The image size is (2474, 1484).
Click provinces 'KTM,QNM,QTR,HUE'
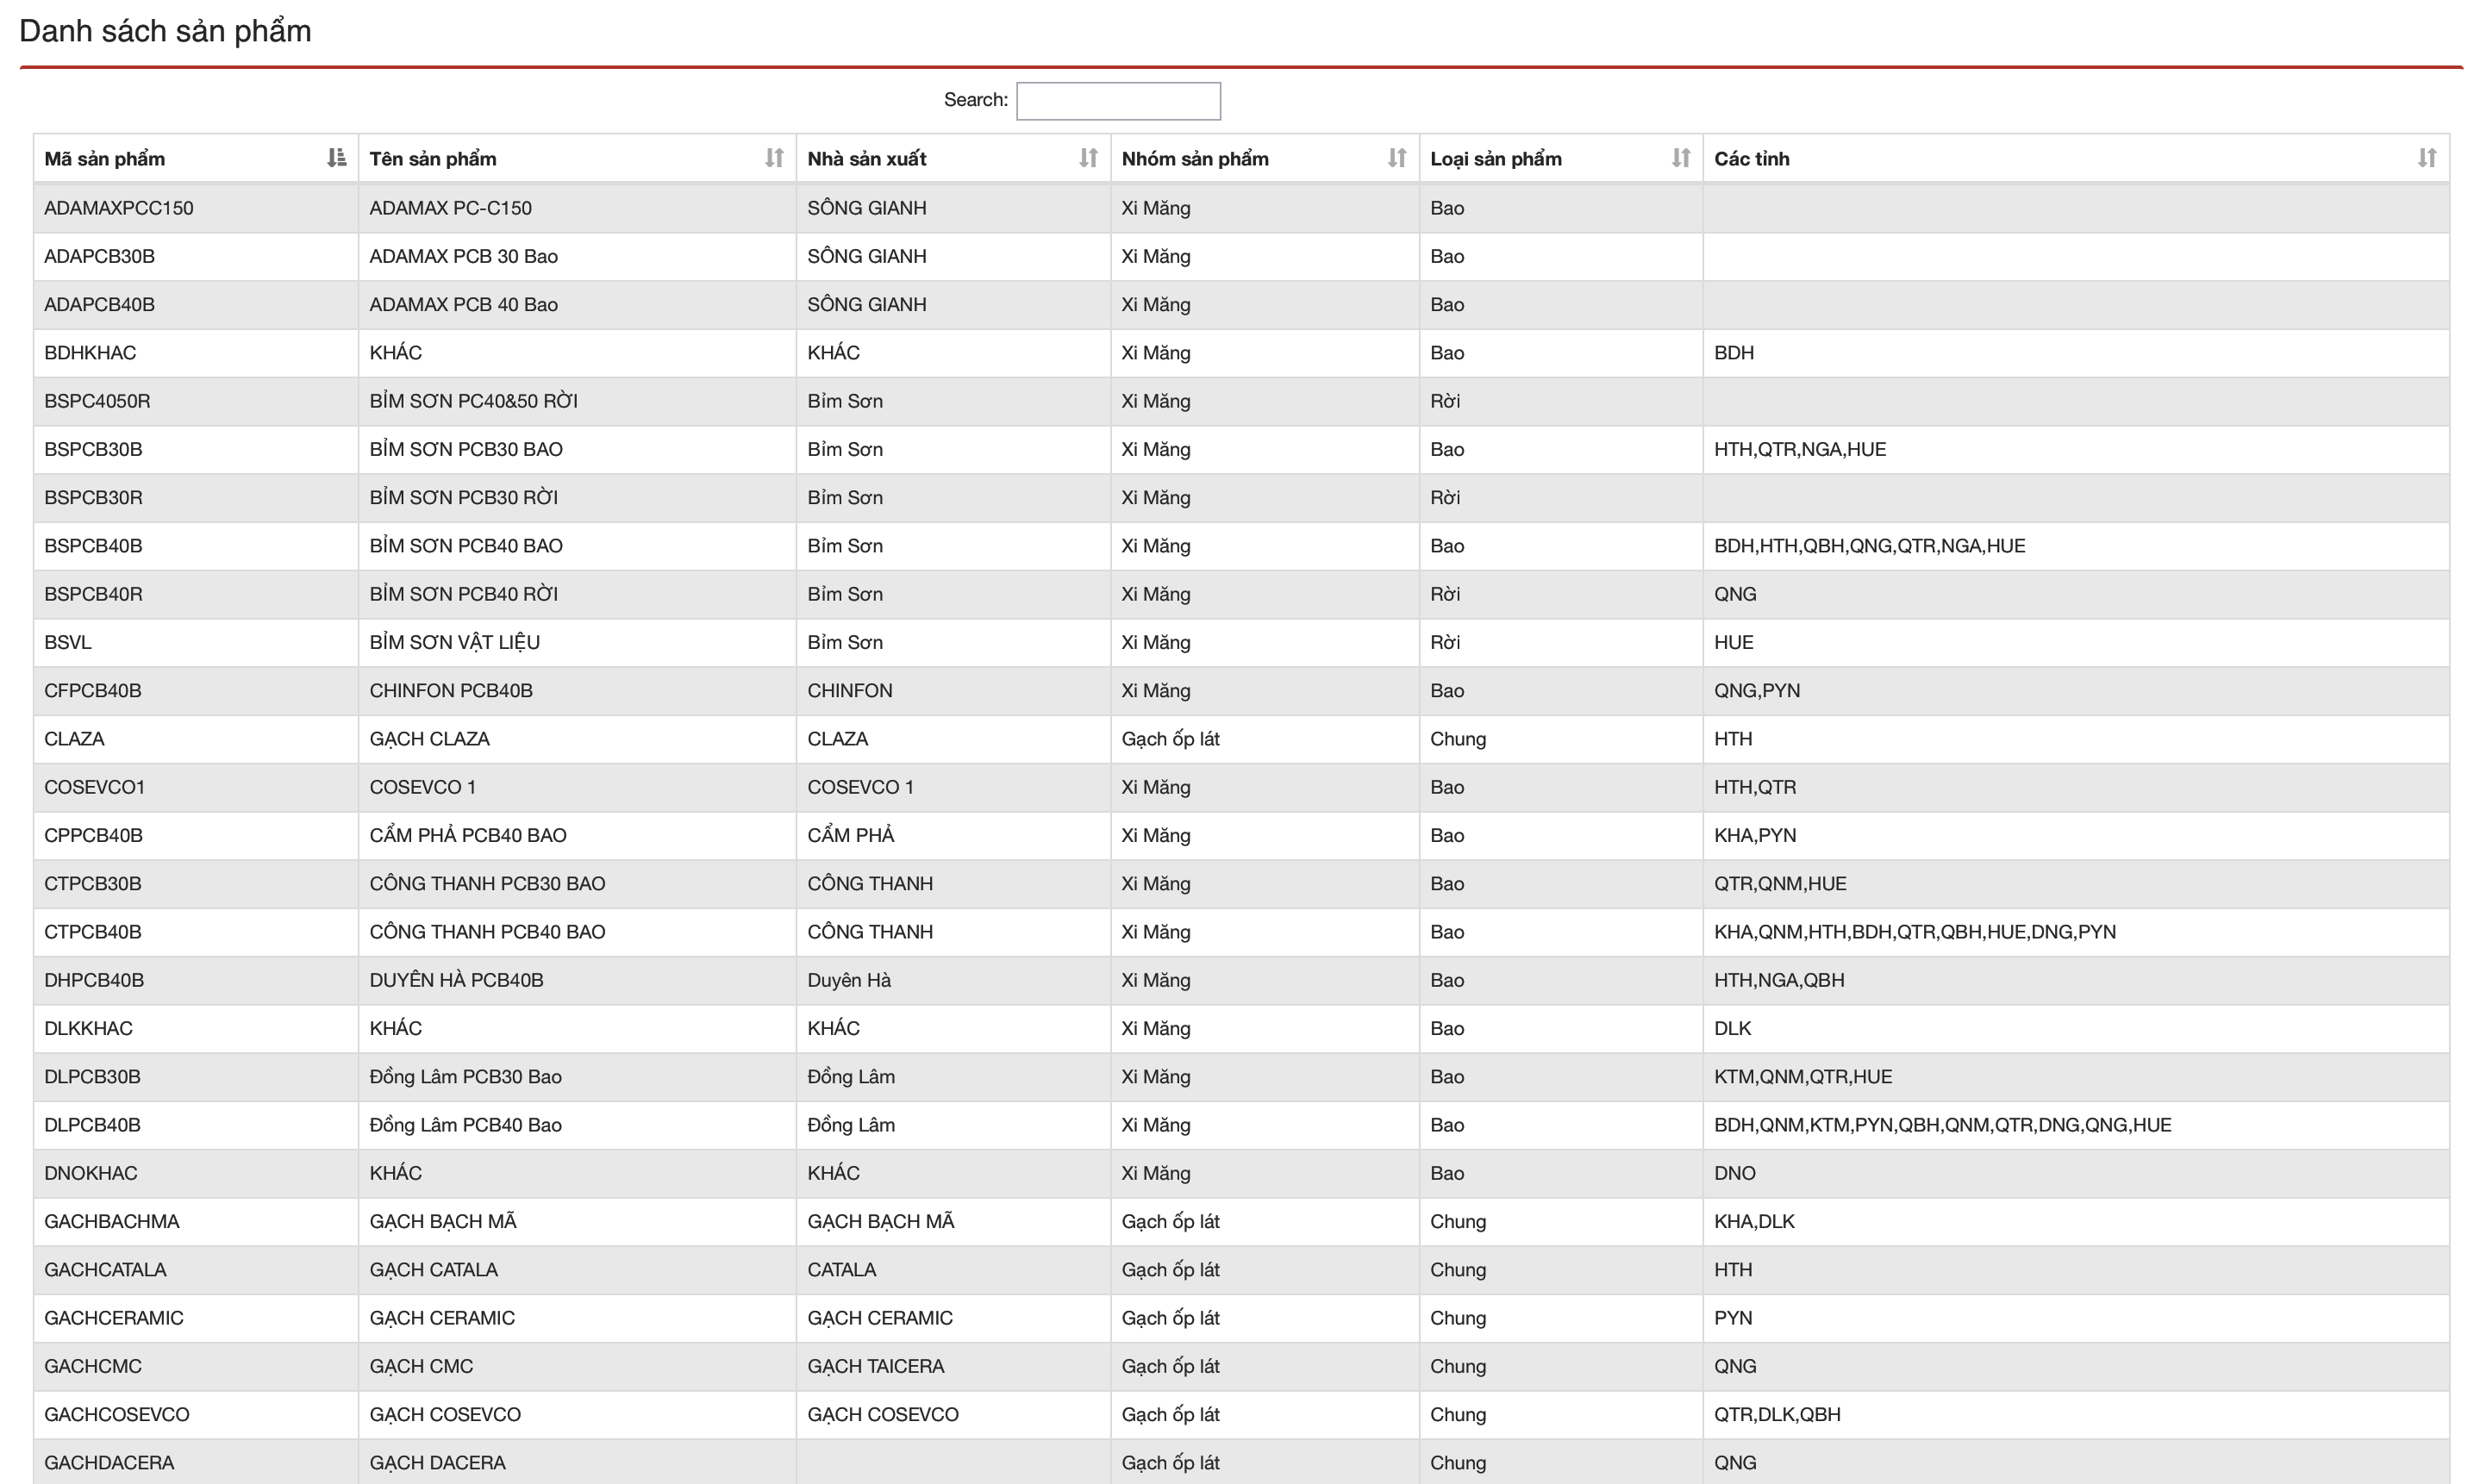[x=1803, y=1076]
